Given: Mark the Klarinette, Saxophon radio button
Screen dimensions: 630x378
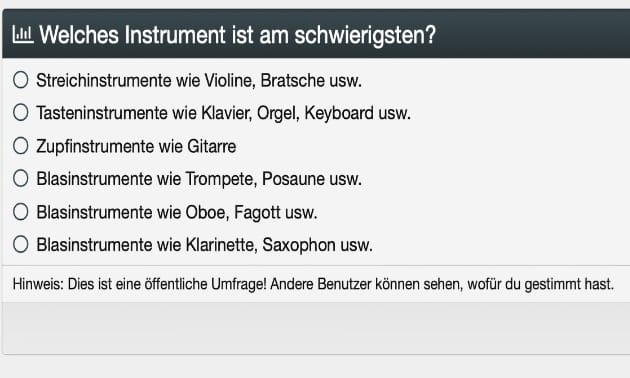Looking at the screenshot, I should point(20,244).
